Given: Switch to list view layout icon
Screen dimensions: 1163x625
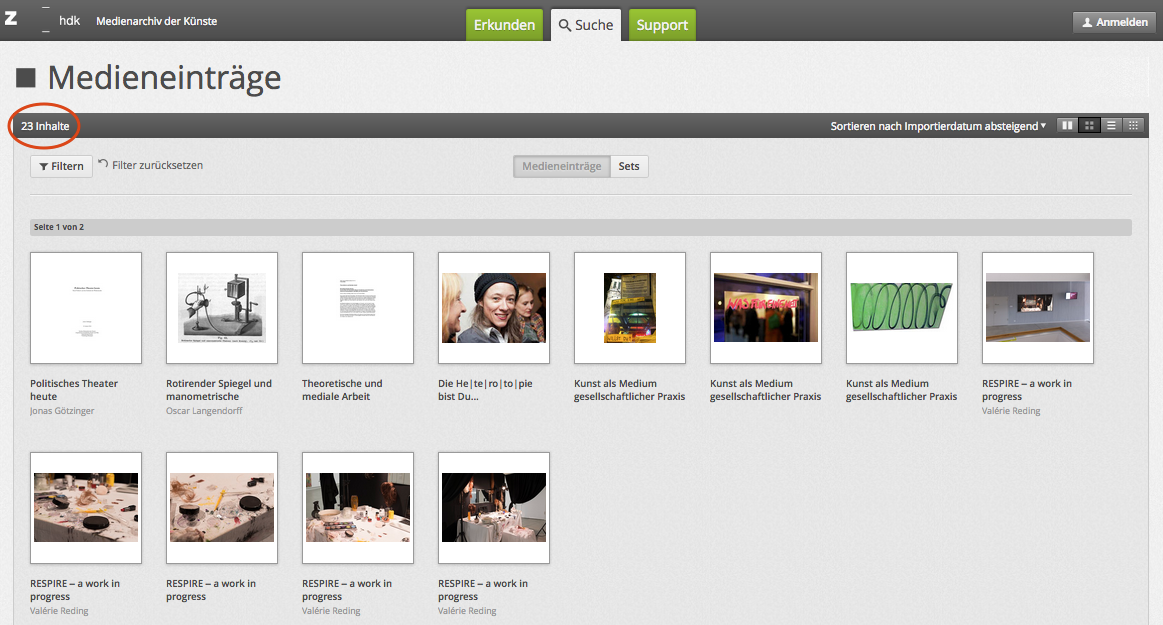Looking at the screenshot, I should (1111, 126).
